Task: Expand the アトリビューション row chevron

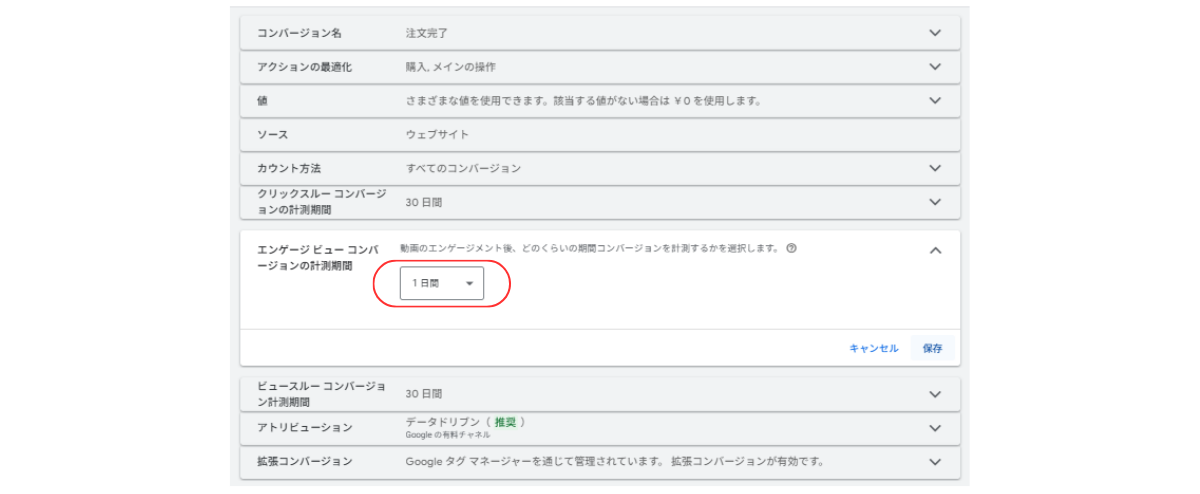Action: pyautogui.click(x=935, y=428)
